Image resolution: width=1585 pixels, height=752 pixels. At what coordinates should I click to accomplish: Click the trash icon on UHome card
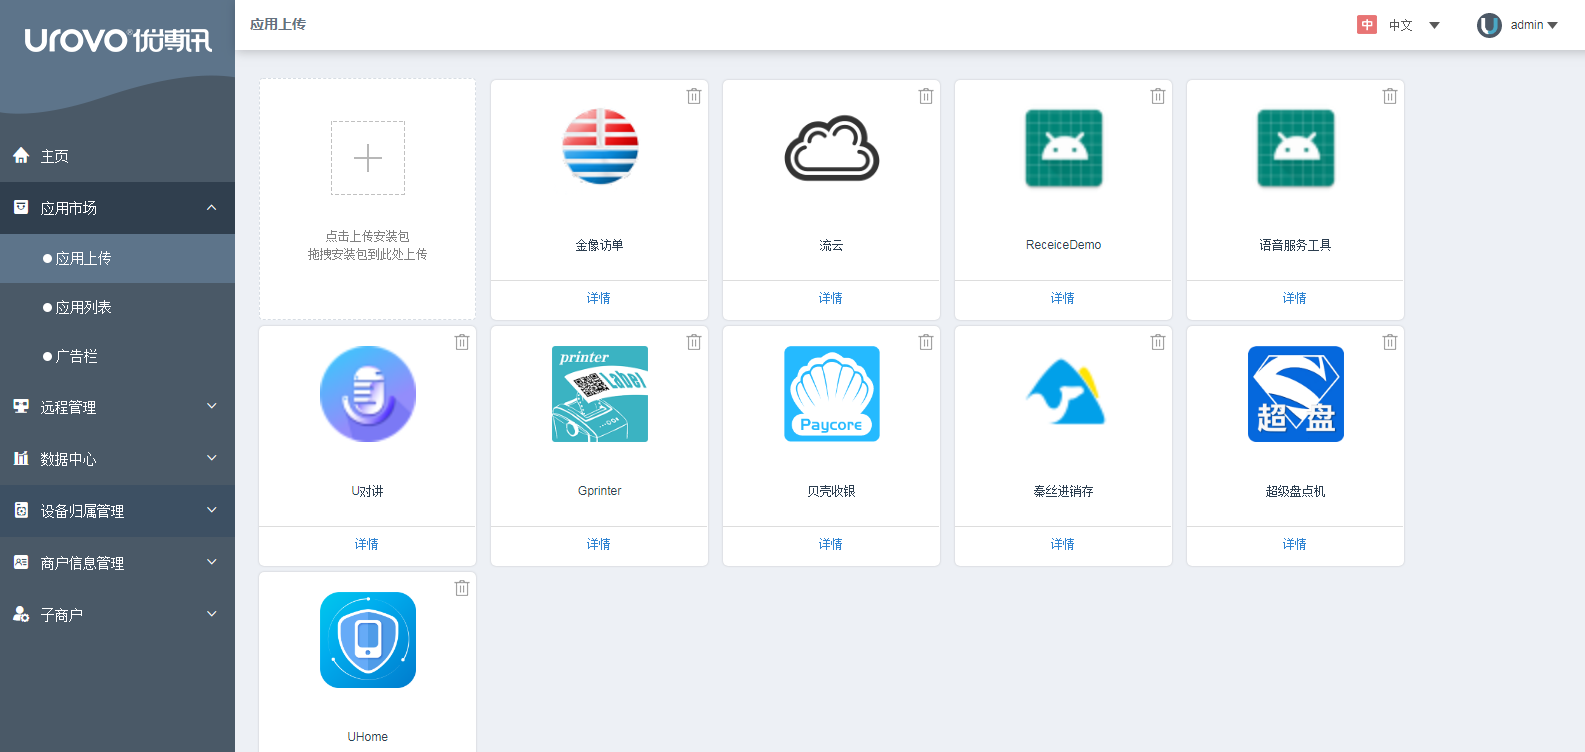click(462, 588)
